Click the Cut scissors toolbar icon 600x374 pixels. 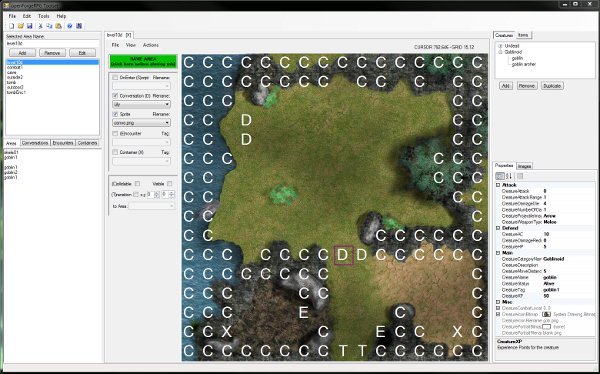click(x=40, y=26)
